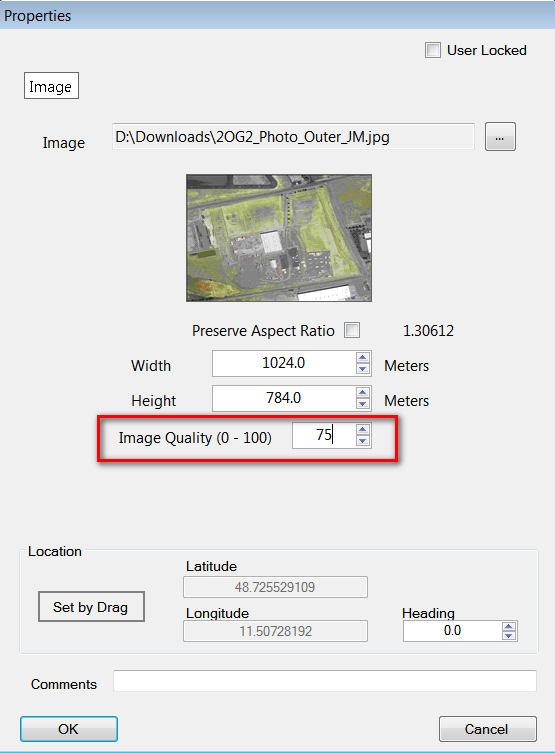Click the Longitude field
The width and height of the screenshot is (555, 753).
click(x=275, y=631)
